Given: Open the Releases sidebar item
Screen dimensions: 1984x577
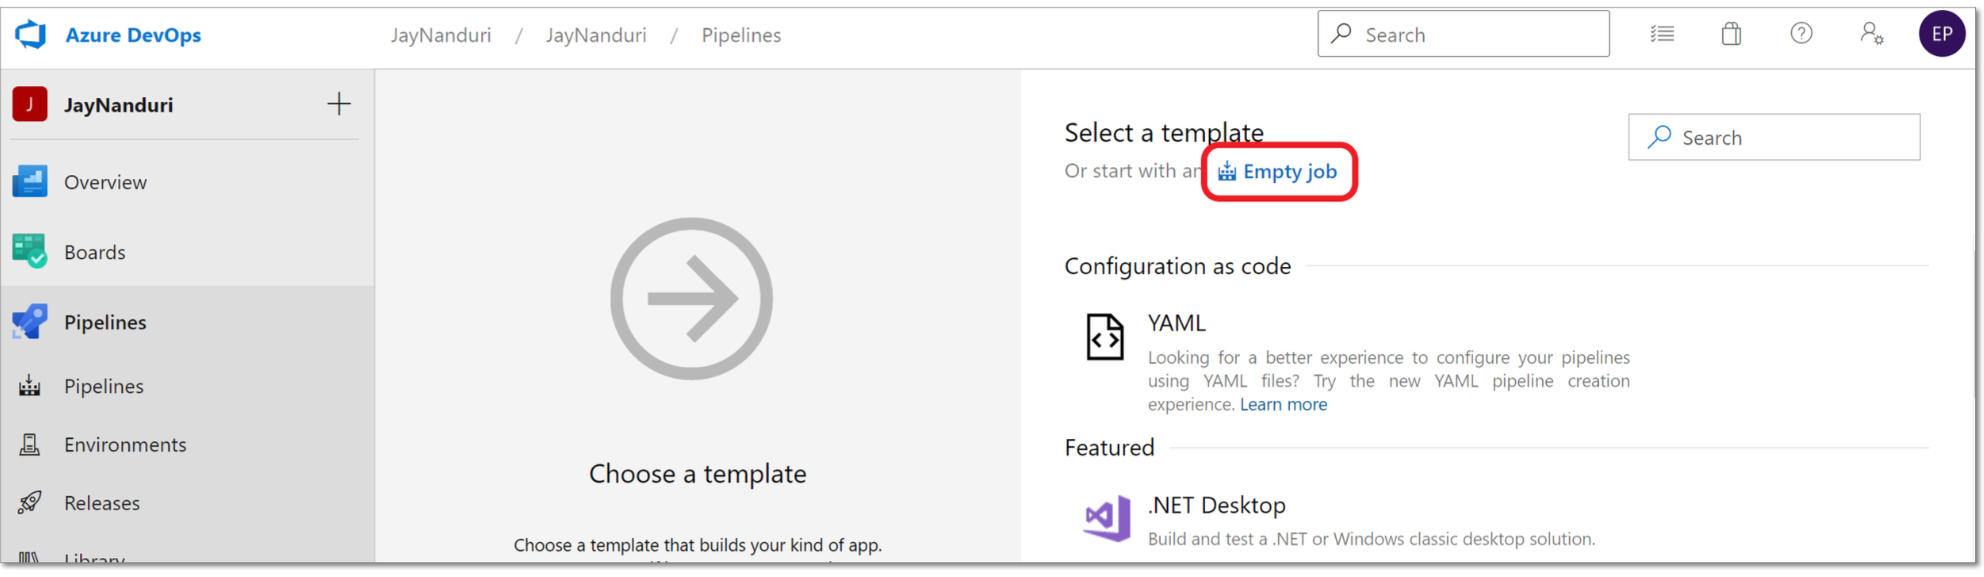Looking at the screenshot, I should click(x=102, y=503).
